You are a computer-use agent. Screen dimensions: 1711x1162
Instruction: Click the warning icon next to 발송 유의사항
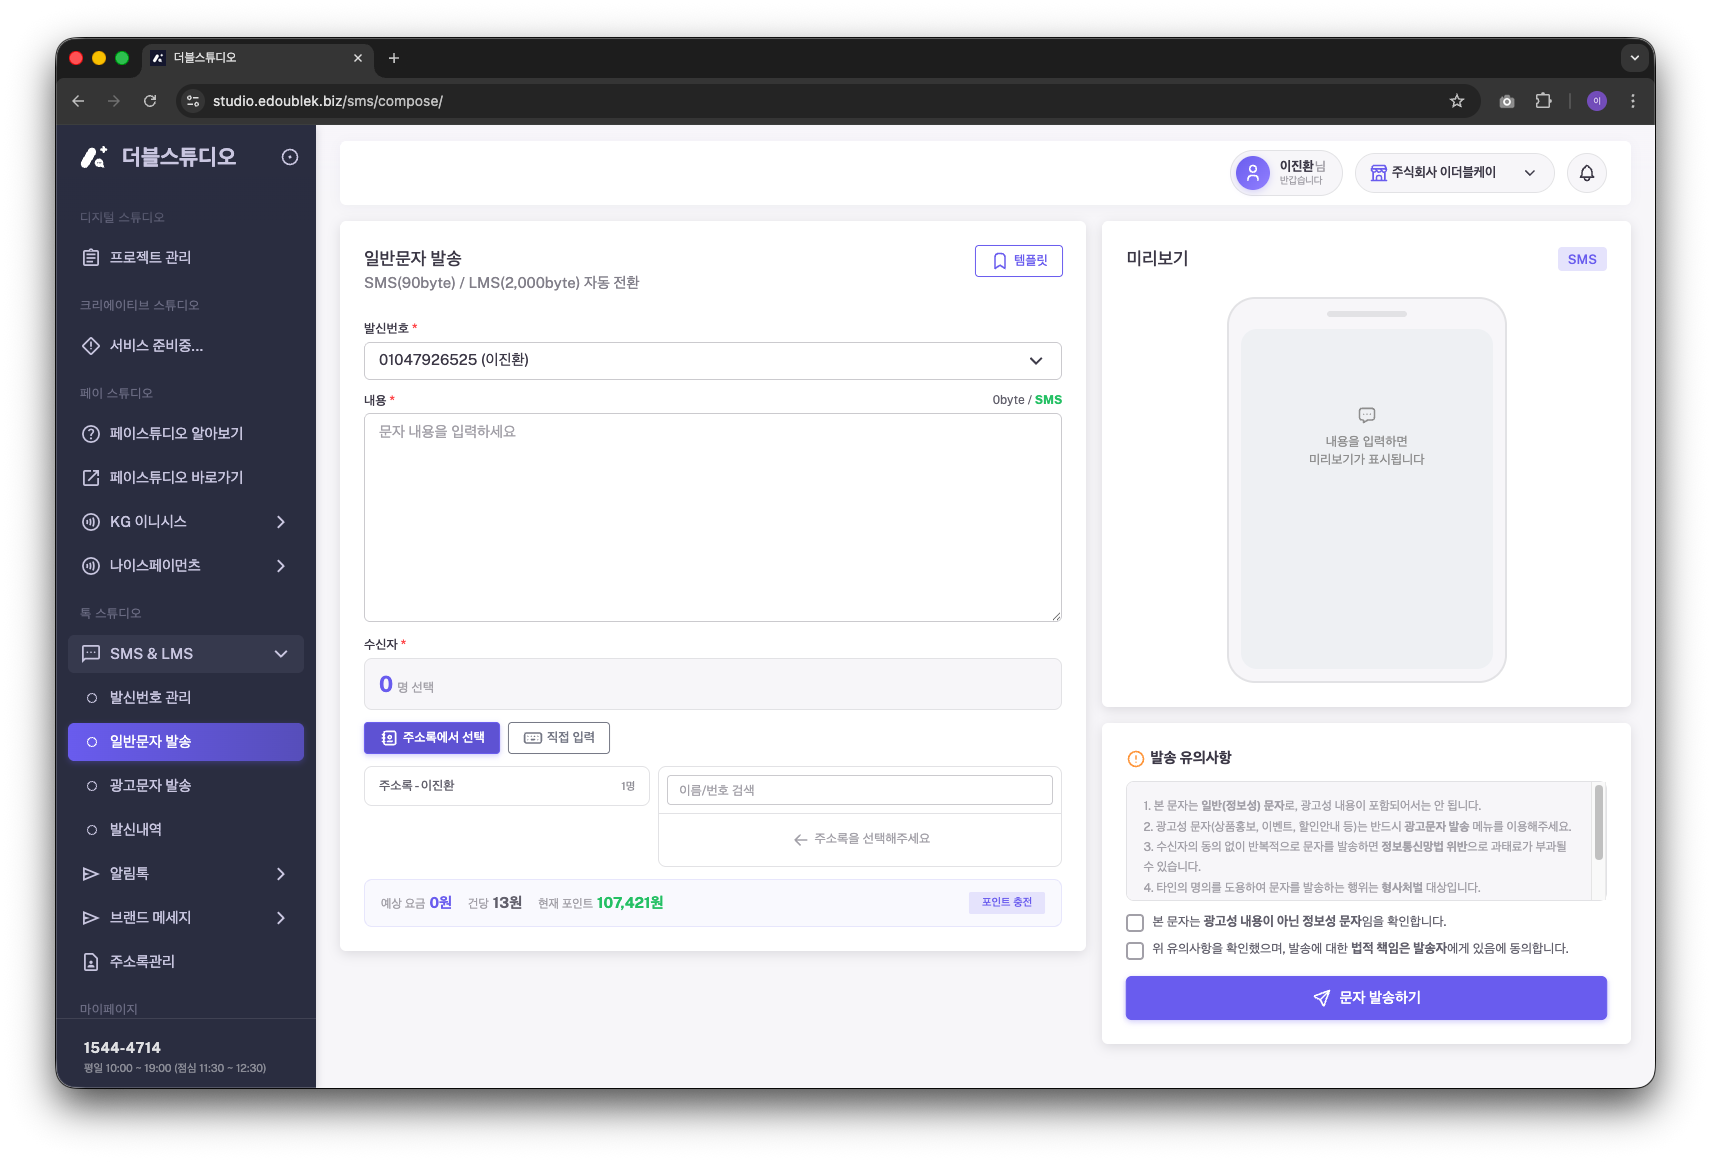point(1136,759)
